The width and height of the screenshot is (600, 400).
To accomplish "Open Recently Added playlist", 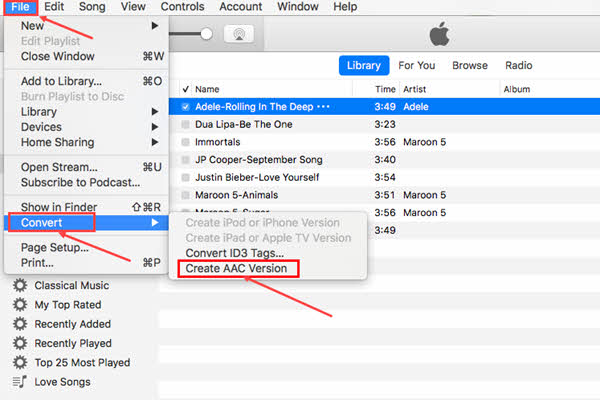I will pyautogui.click(x=72, y=324).
